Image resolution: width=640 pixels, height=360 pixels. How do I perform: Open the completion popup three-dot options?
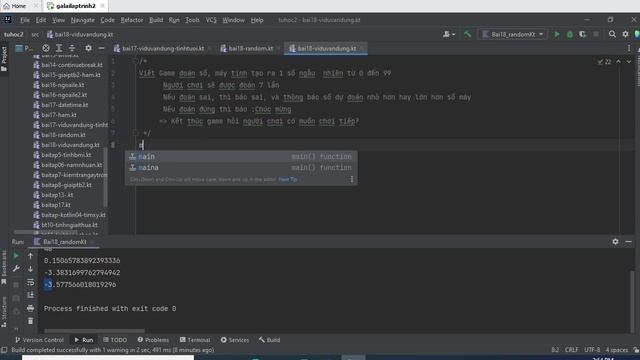[351, 179]
